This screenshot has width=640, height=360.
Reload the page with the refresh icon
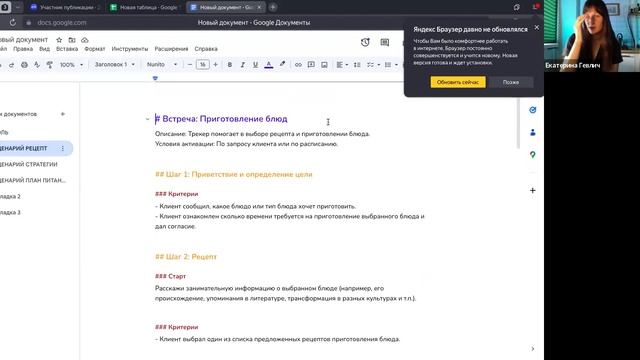tap(13, 22)
